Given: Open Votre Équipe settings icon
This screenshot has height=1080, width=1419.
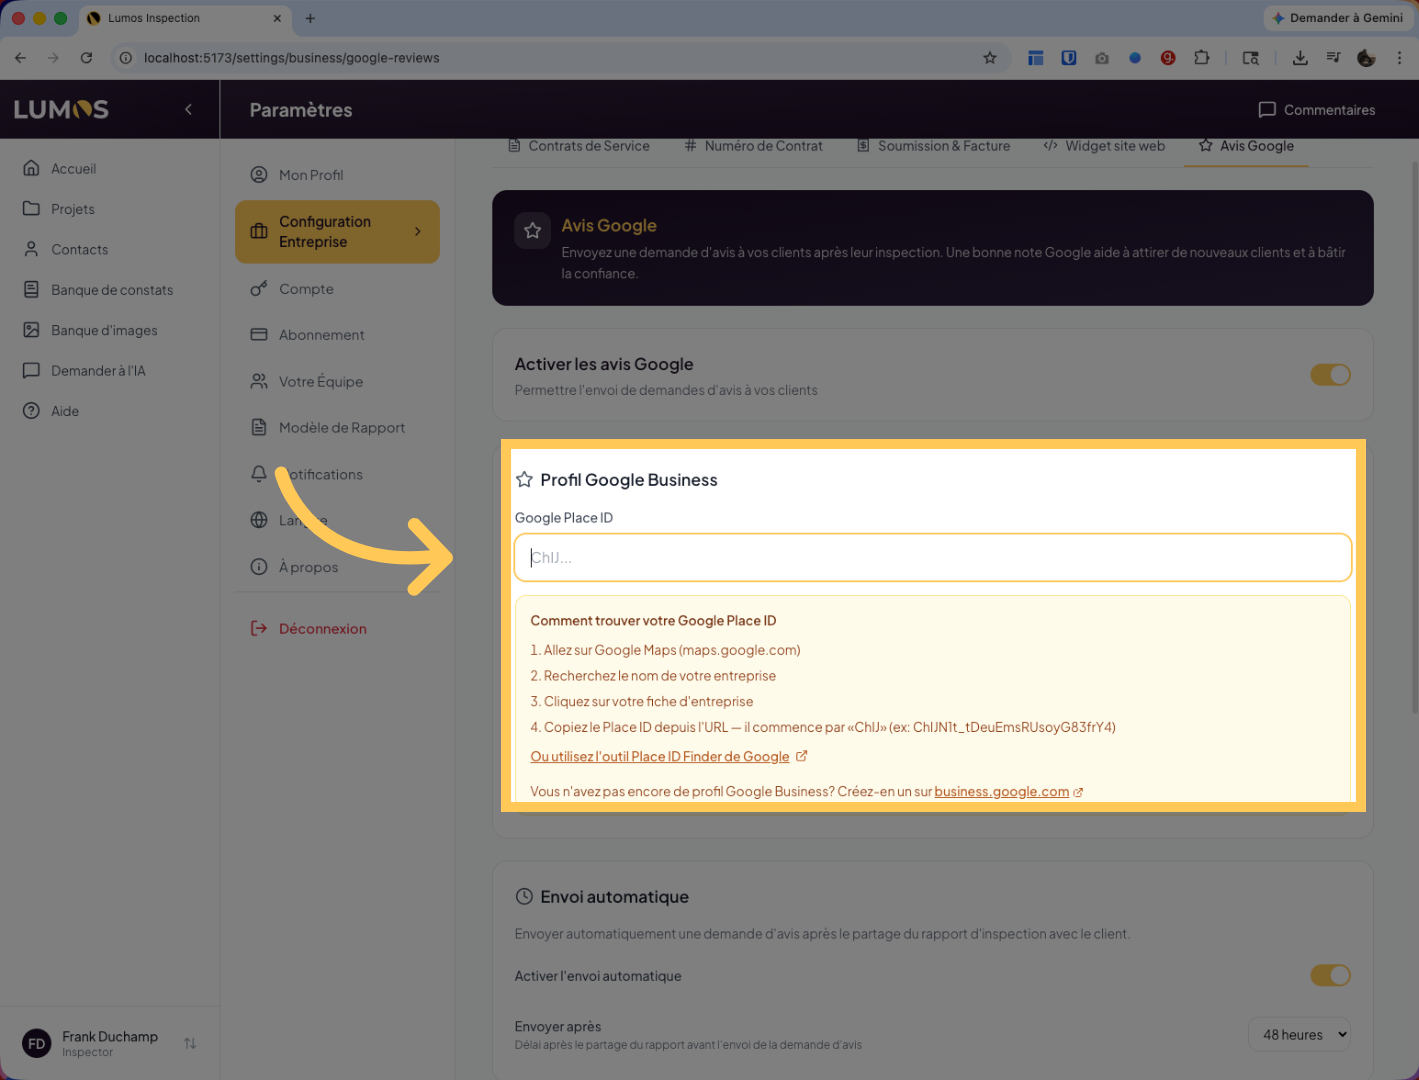Looking at the screenshot, I should pos(259,381).
